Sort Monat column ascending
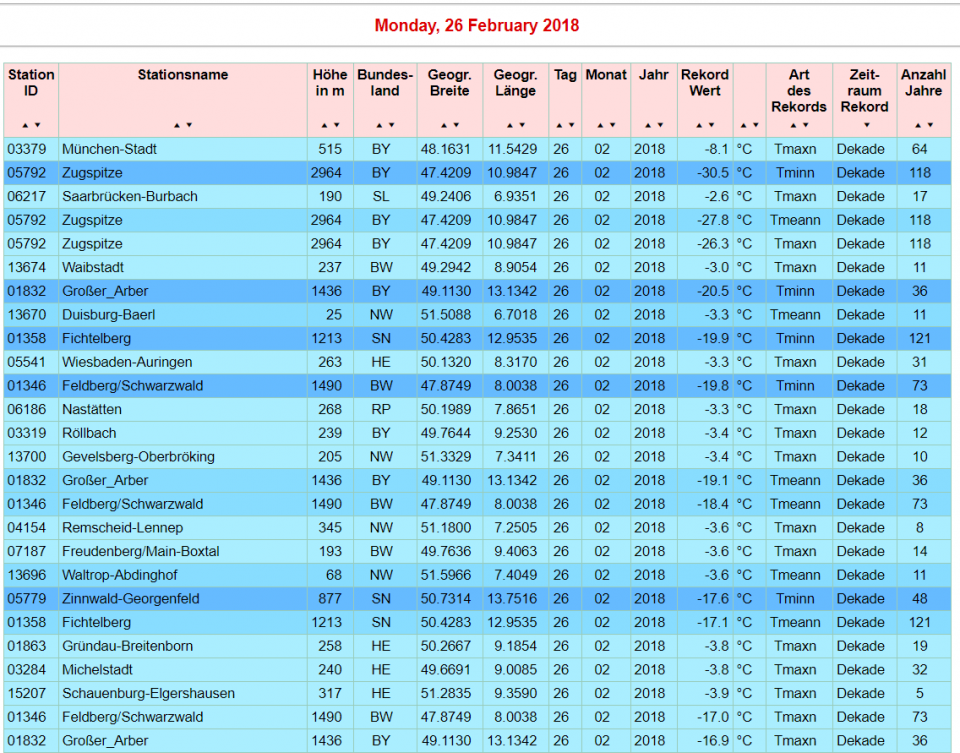The width and height of the screenshot is (960, 753). 600,125
